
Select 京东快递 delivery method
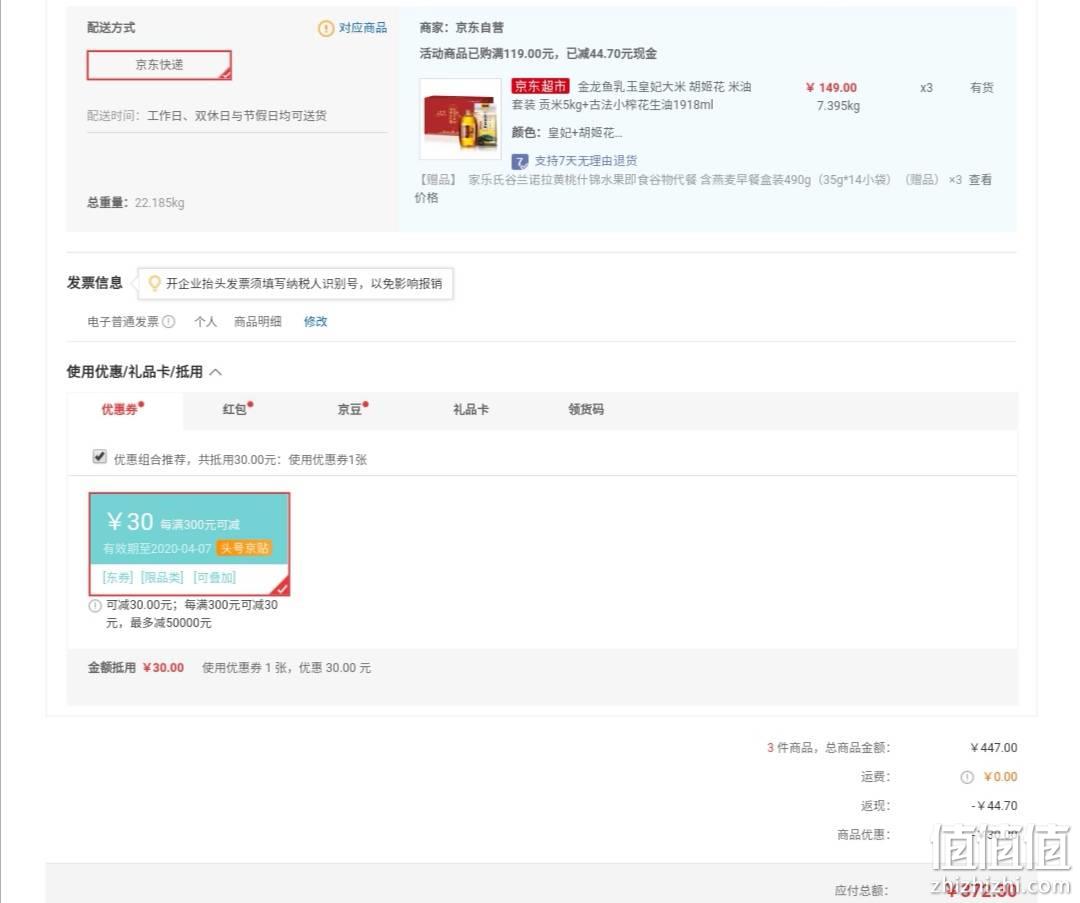[x=159, y=65]
